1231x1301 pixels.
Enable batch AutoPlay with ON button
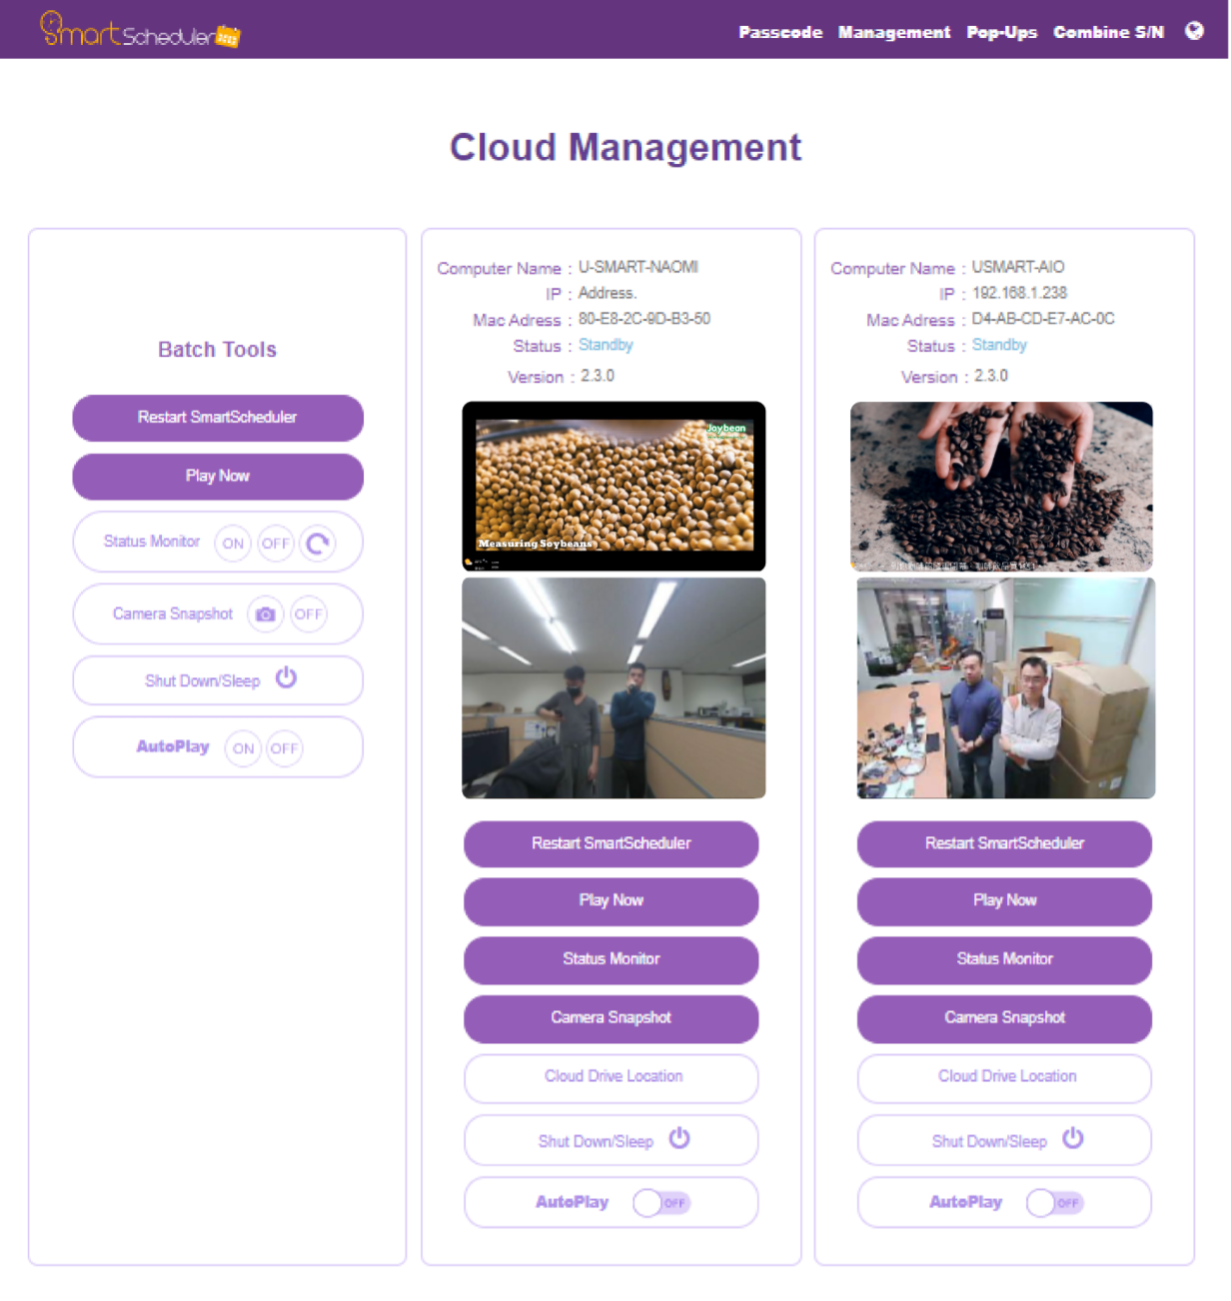pos(243,748)
